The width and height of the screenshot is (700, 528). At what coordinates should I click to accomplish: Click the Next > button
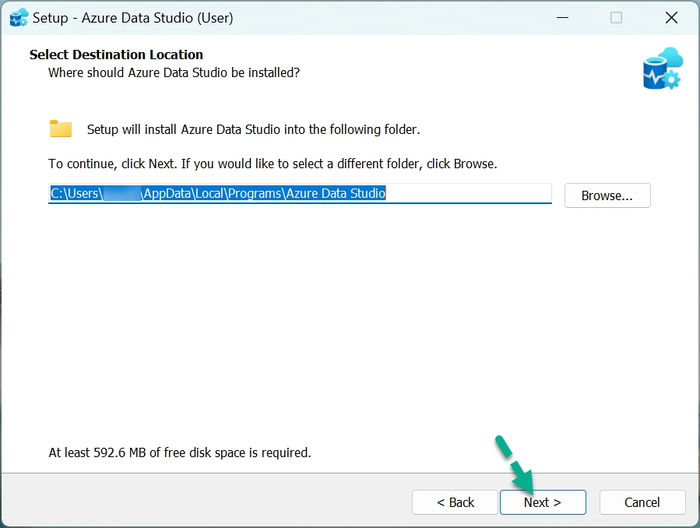tap(543, 502)
